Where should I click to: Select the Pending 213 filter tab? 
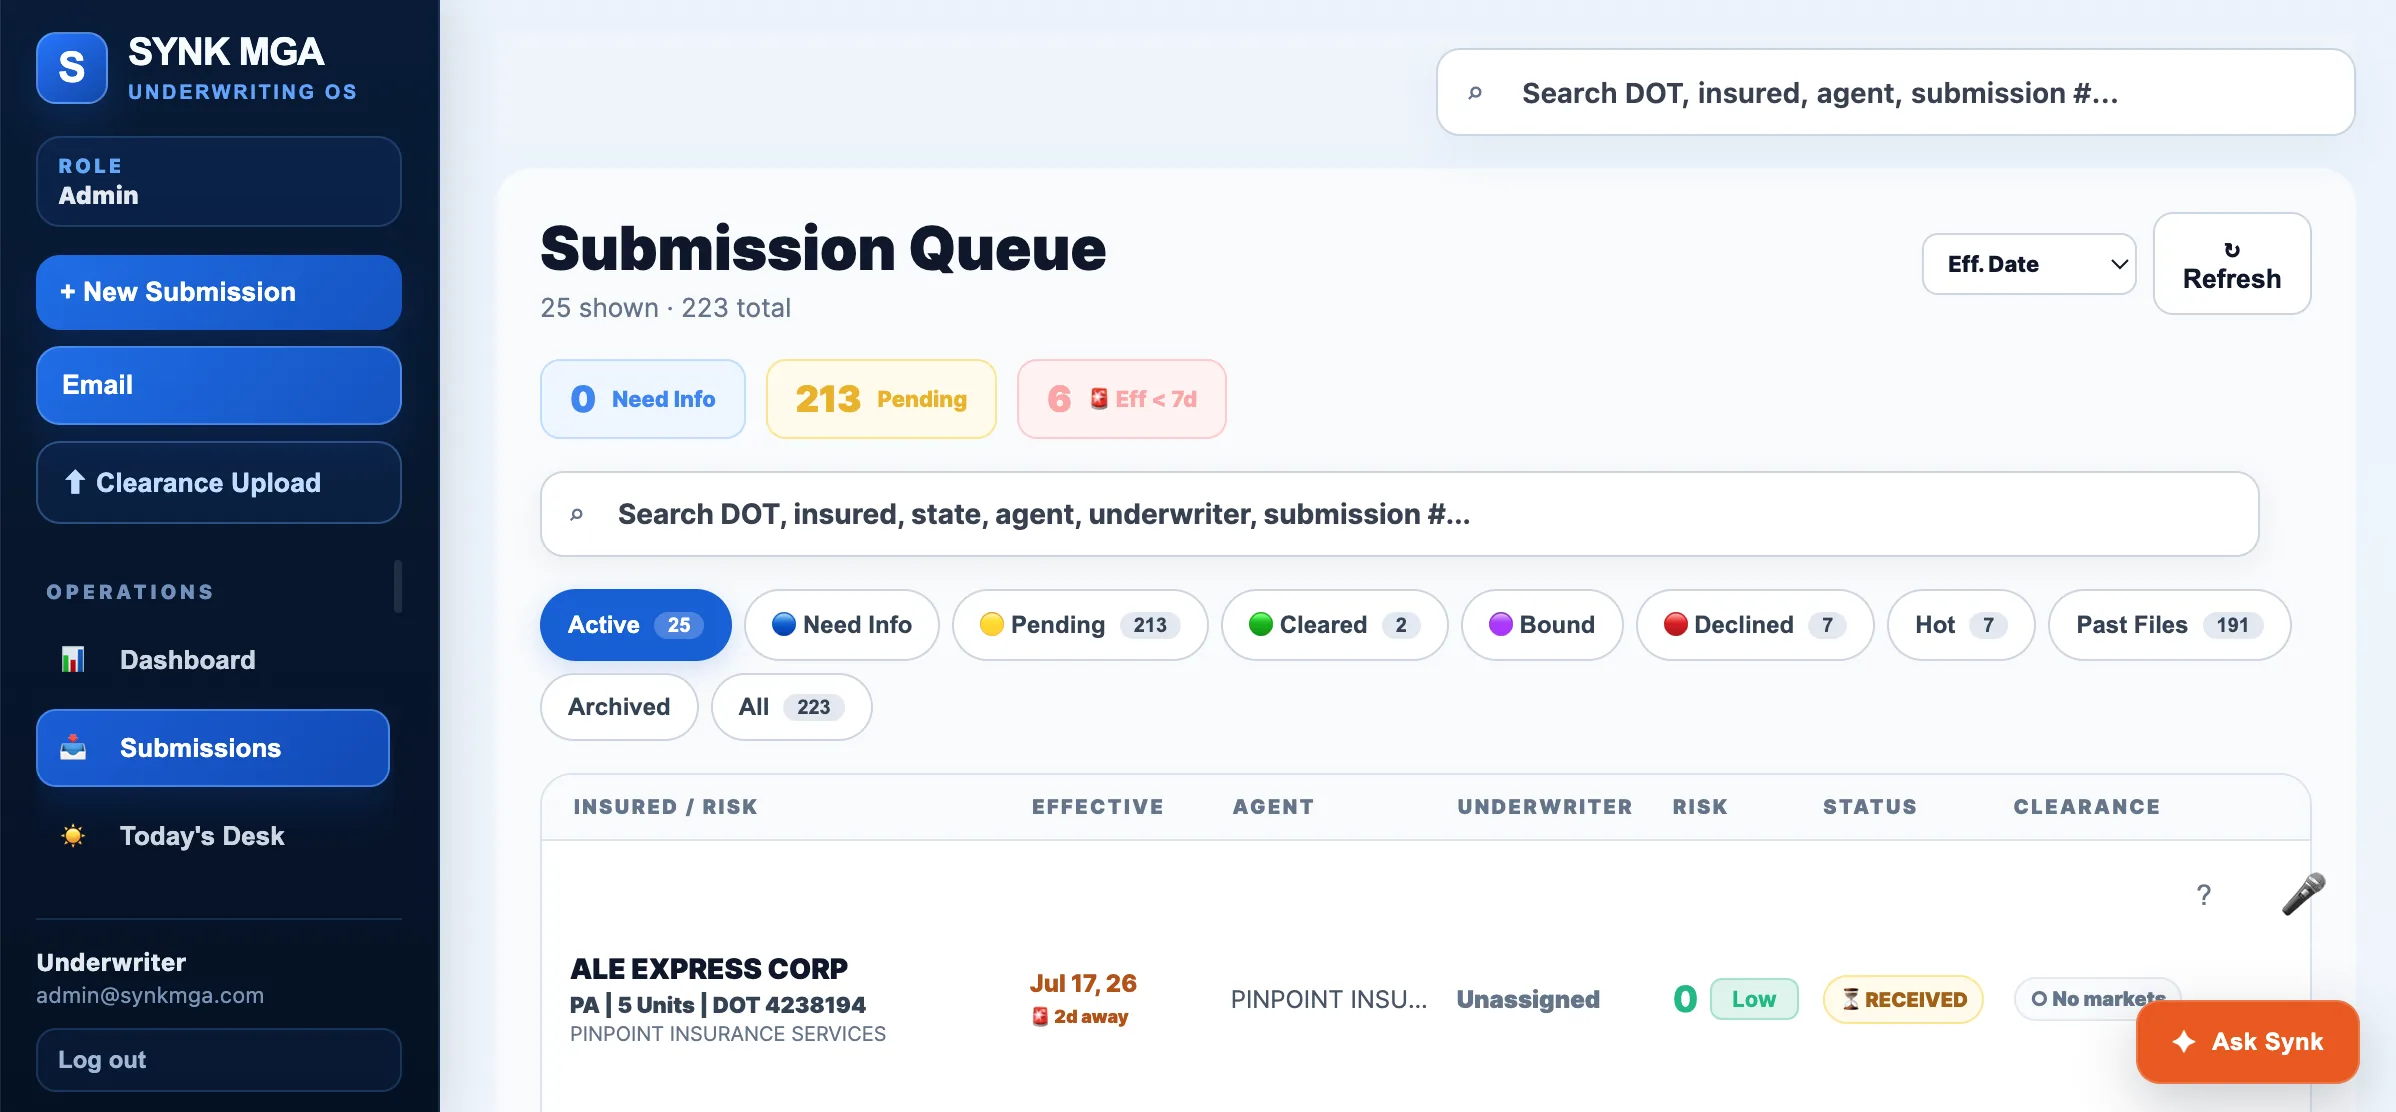point(1080,625)
